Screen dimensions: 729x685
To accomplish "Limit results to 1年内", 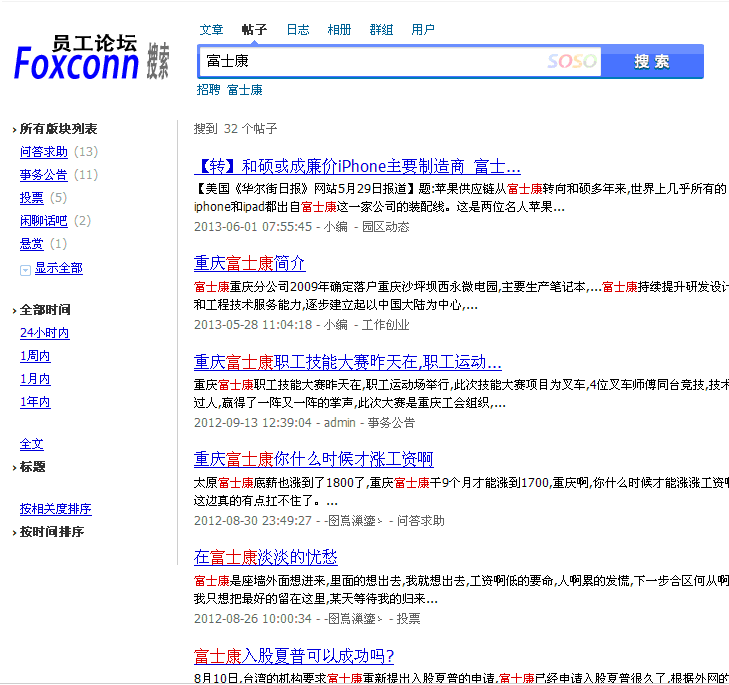I will coord(35,402).
